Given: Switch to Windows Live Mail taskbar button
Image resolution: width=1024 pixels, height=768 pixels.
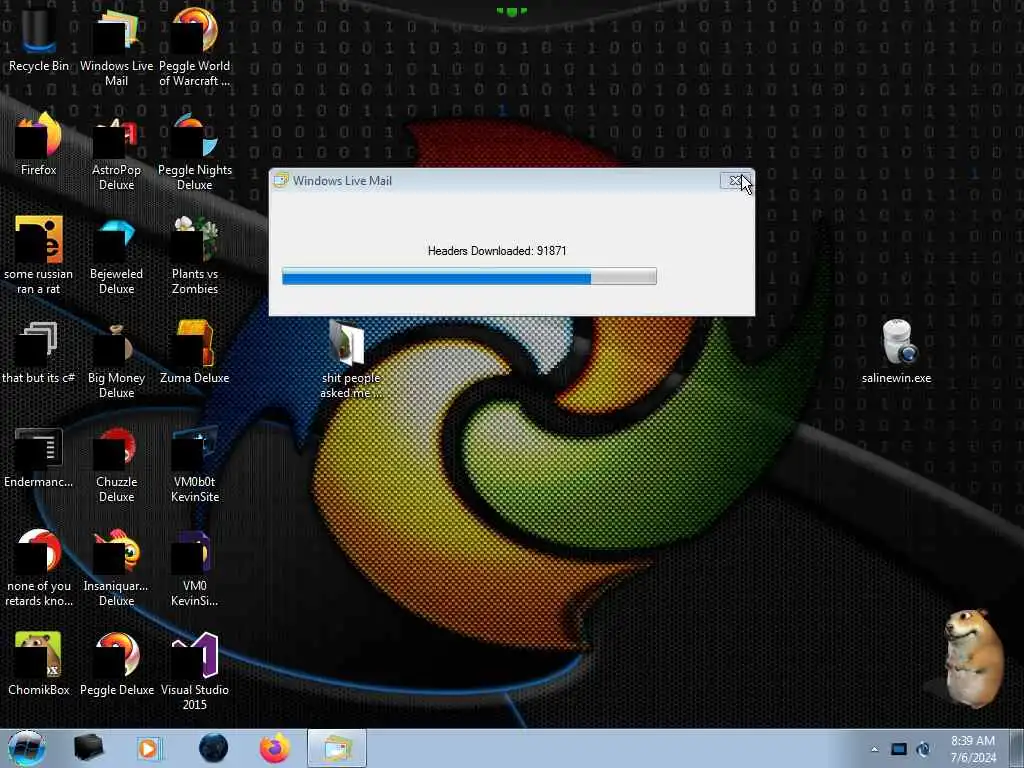Looking at the screenshot, I should (x=337, y=748).
